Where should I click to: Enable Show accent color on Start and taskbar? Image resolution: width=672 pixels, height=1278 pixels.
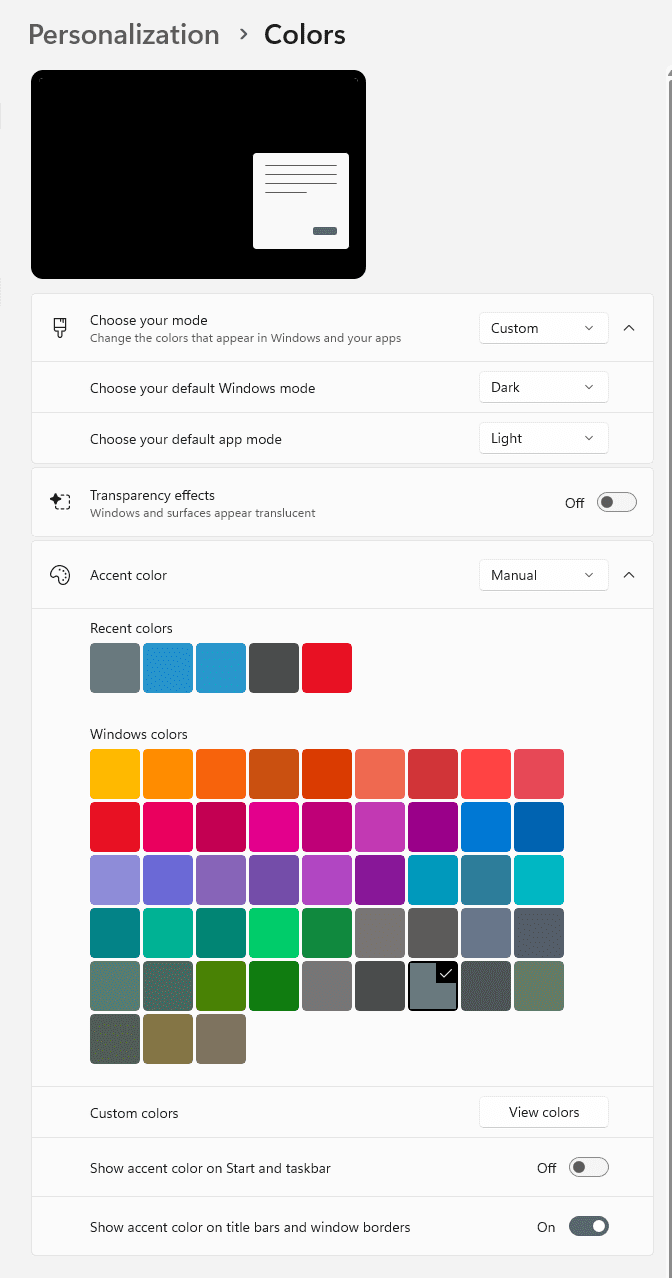589,1167
